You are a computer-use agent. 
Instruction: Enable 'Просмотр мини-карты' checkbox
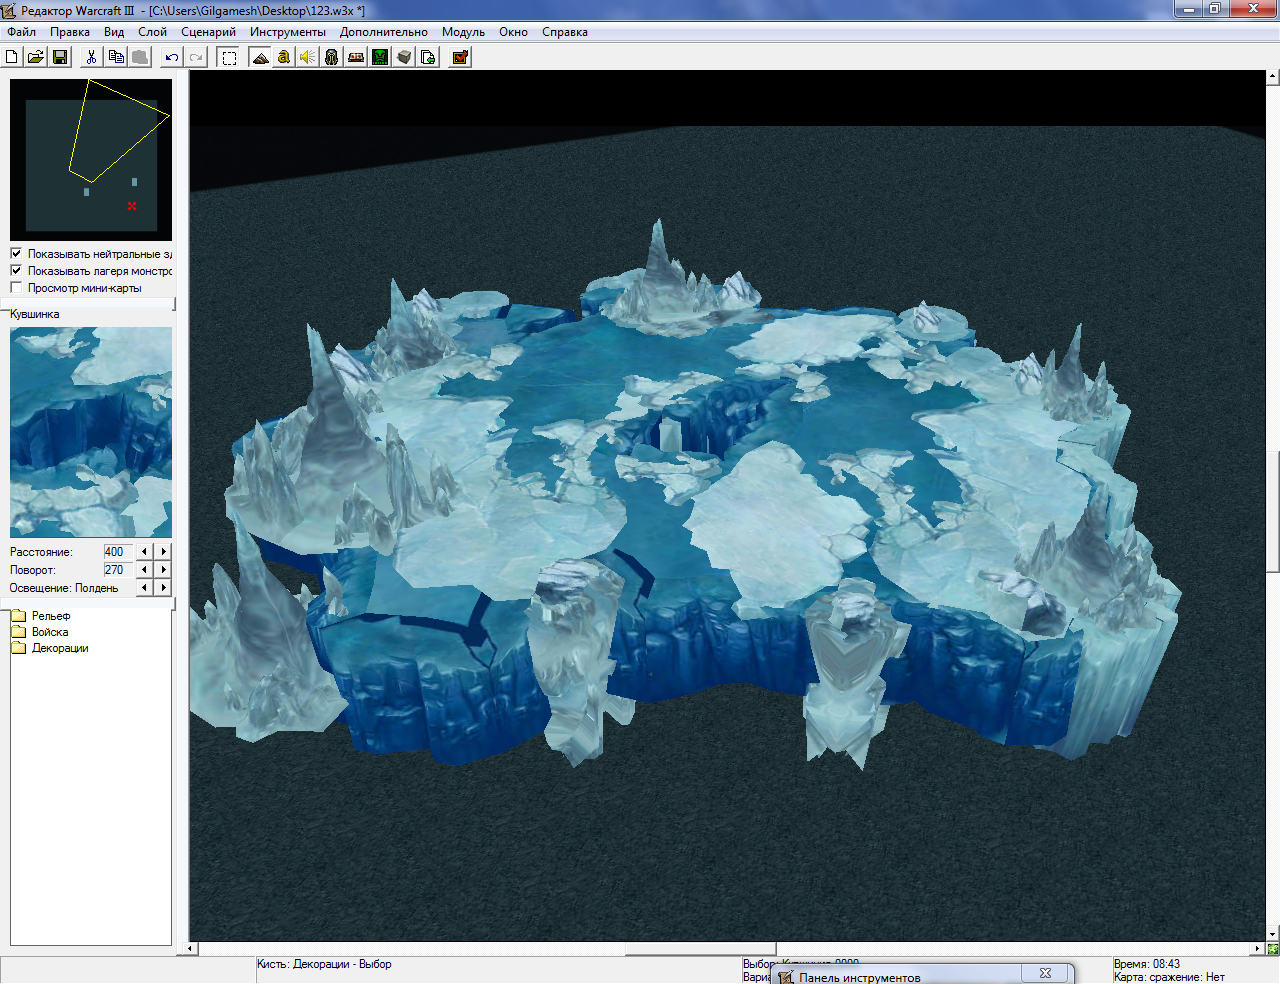click(16, 287)
